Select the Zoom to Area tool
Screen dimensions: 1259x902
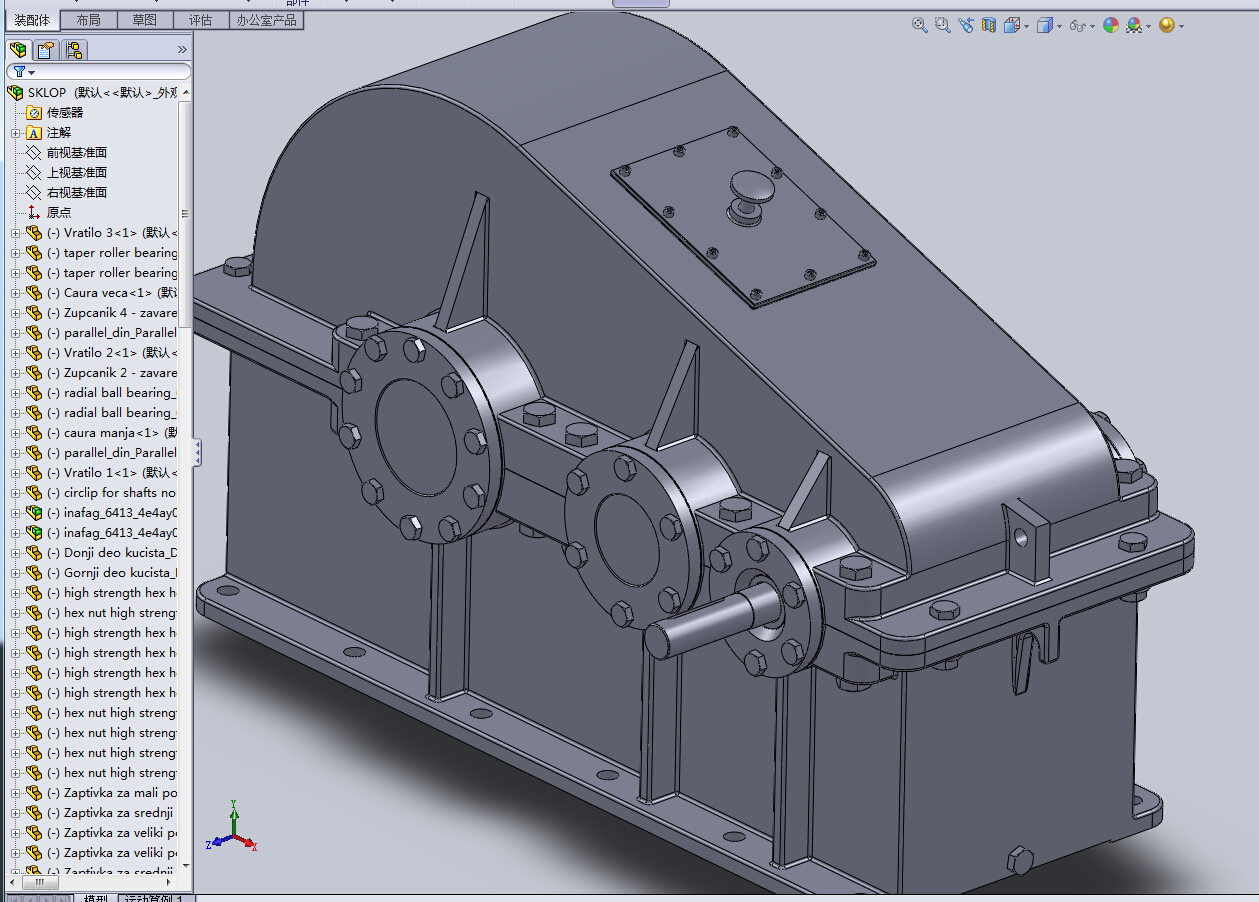(x=942, y=25)
